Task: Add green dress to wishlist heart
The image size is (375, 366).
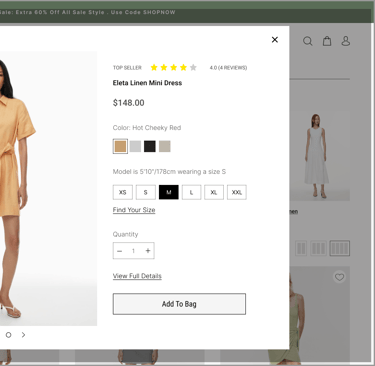Action: (339, 277)
